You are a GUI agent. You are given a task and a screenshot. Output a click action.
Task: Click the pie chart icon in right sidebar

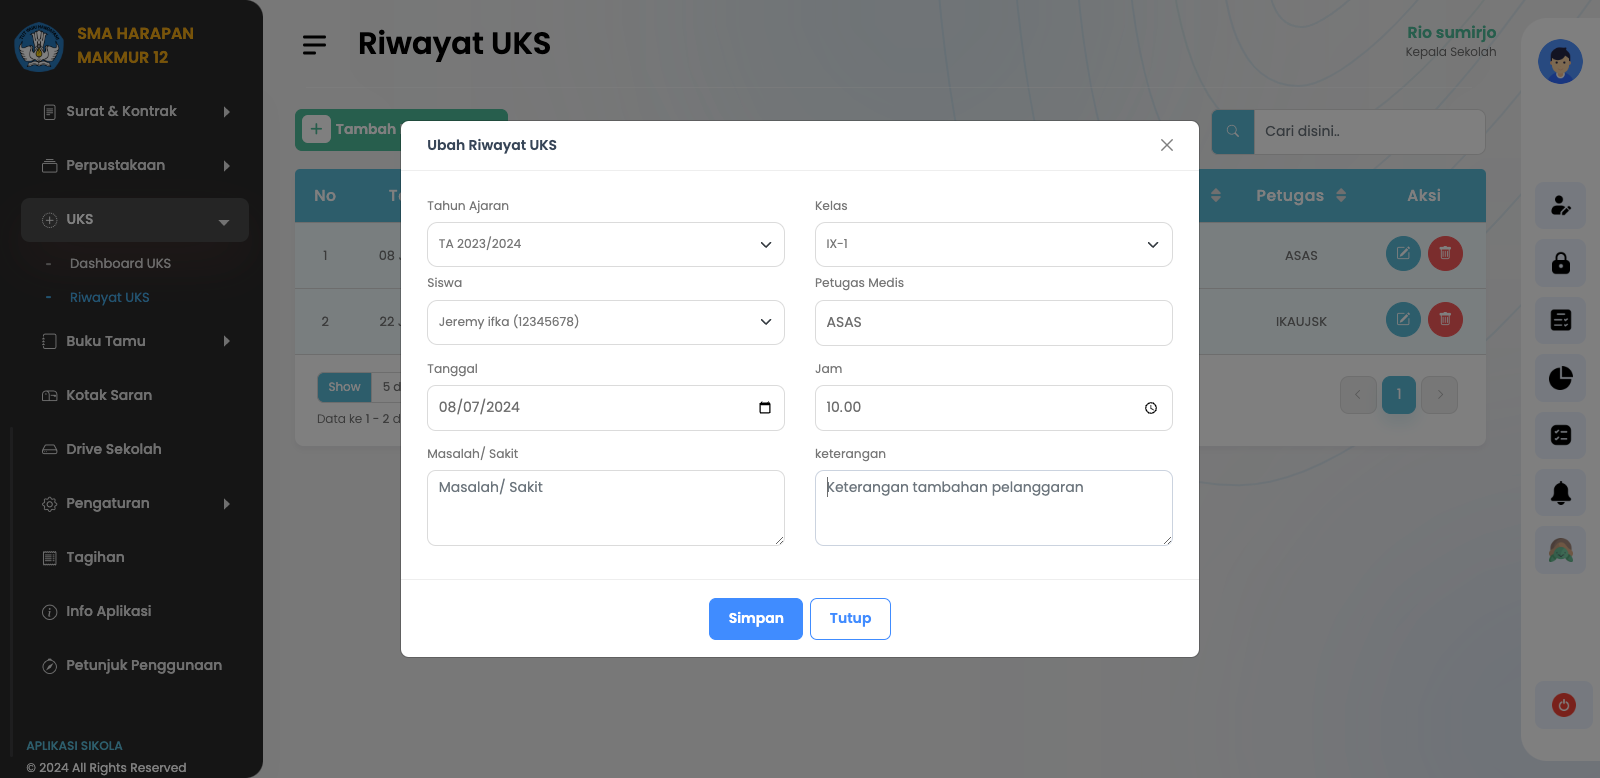(x=1561, y=378)
